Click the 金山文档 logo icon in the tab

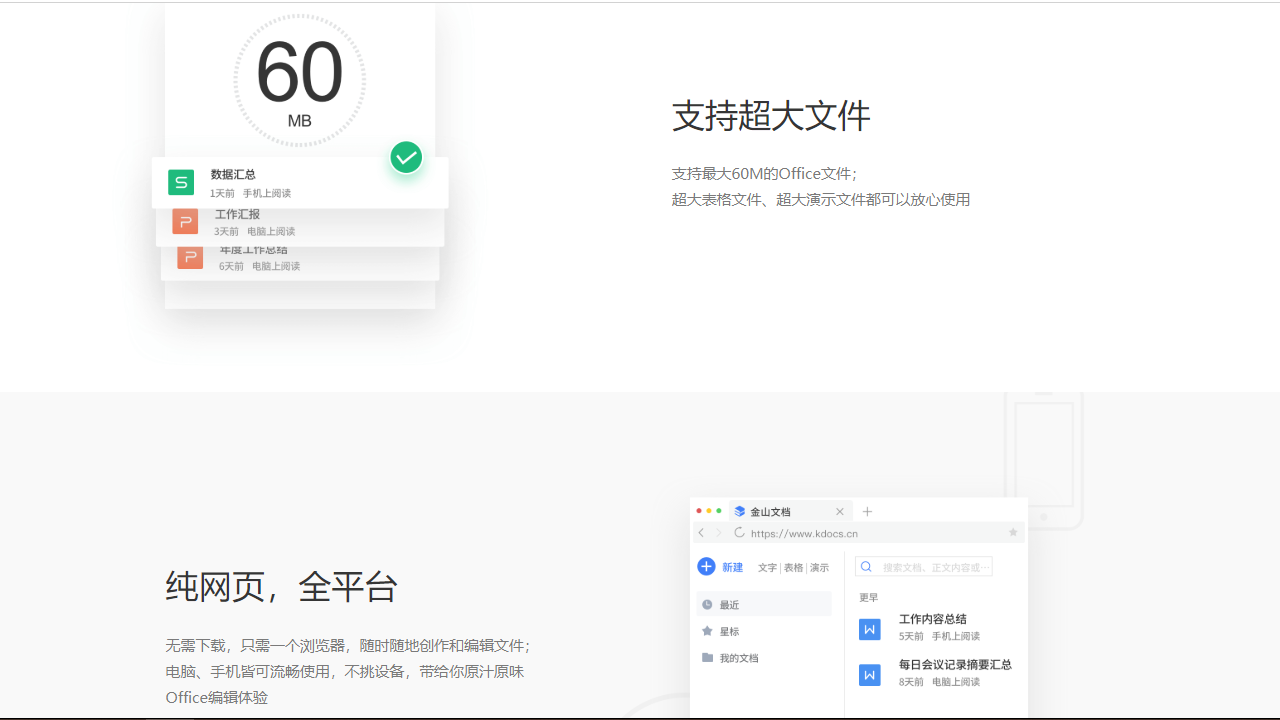pos(740,511)
